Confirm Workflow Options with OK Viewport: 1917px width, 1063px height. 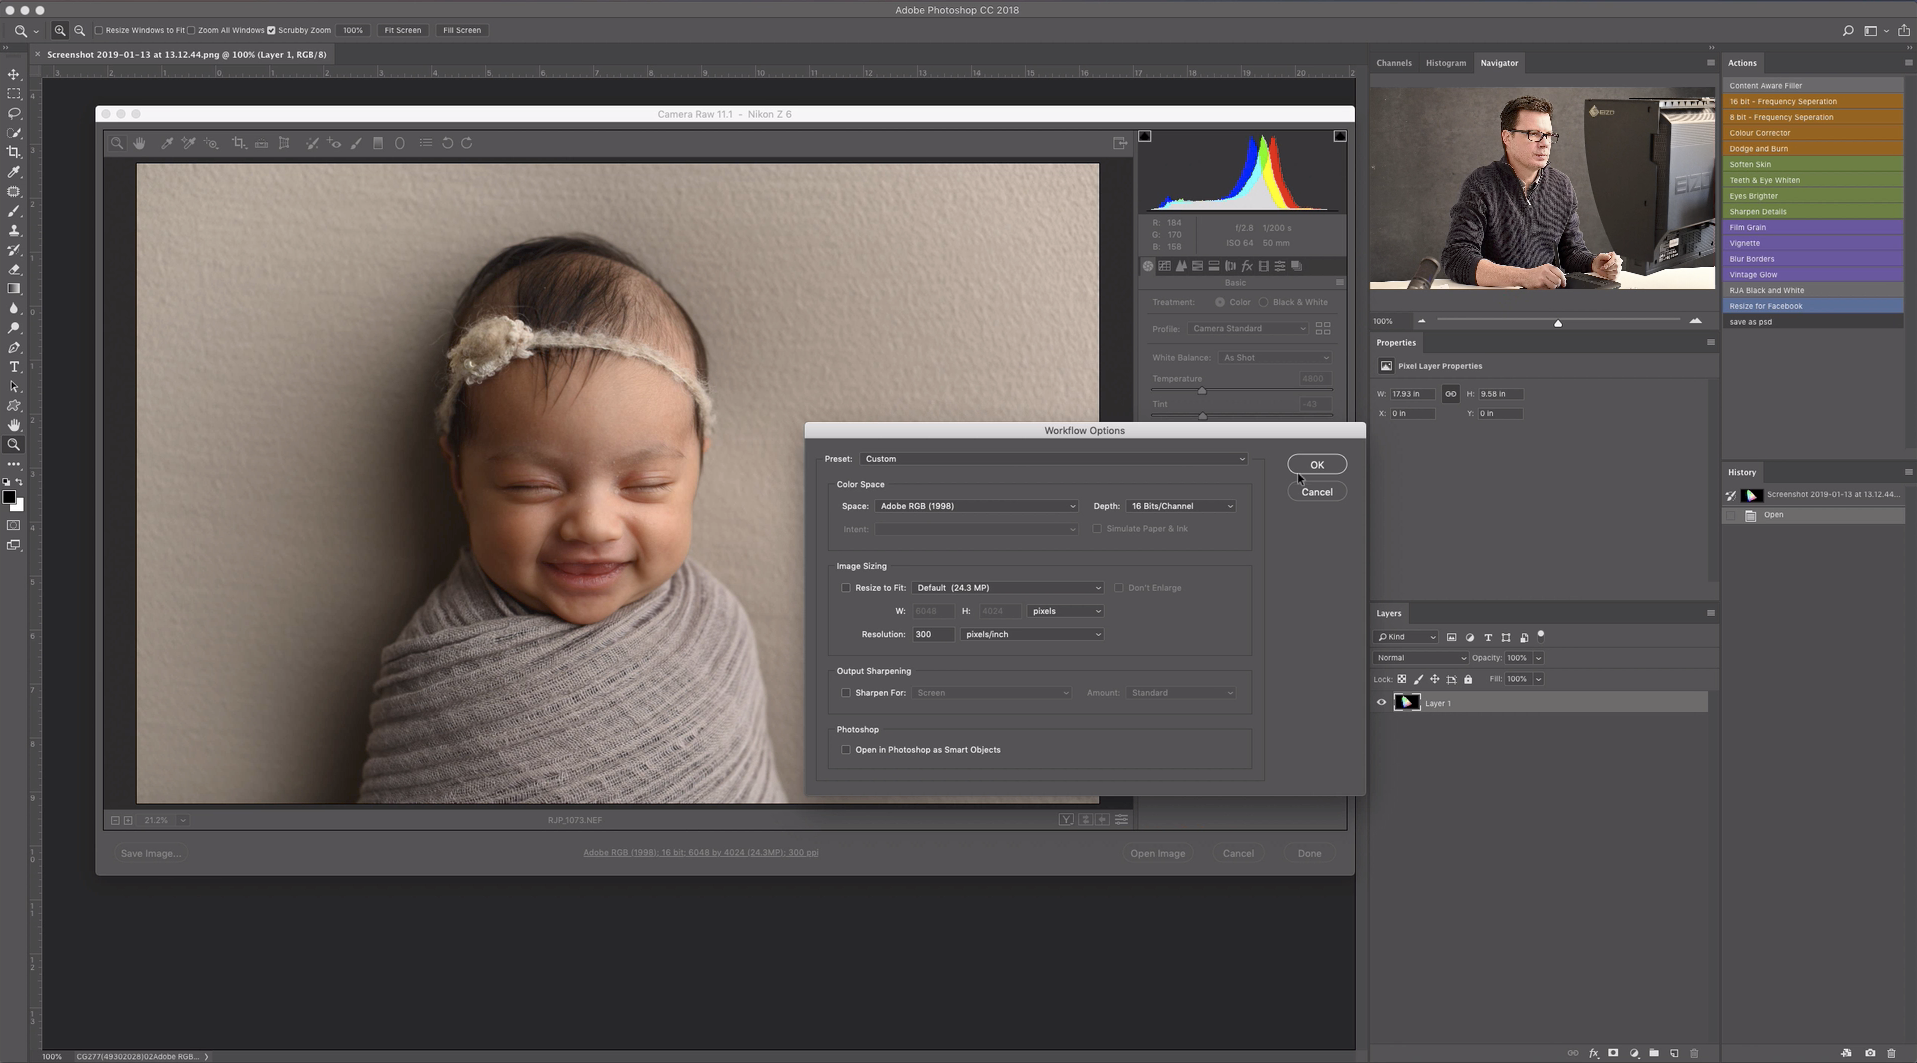[1316, 465]
